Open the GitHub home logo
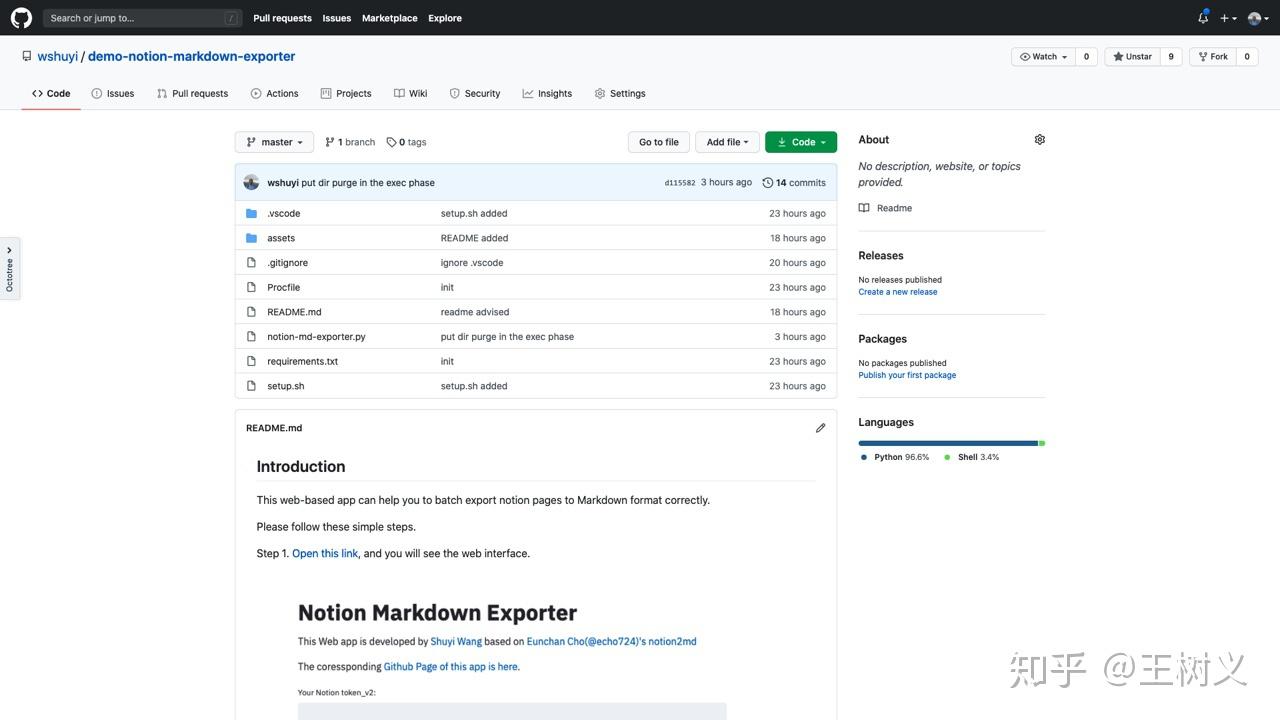The height and width of the screenshot is (720, 1280). tap(21, 17)
